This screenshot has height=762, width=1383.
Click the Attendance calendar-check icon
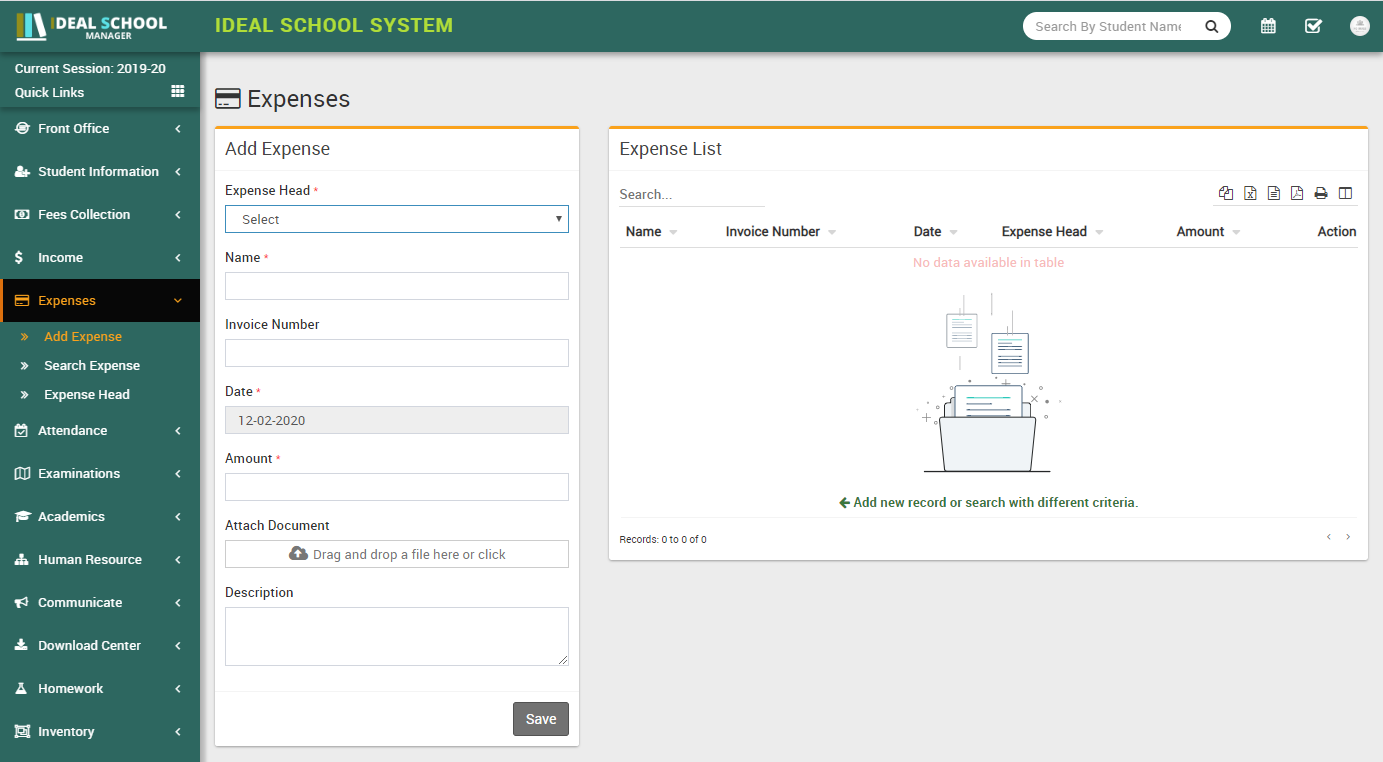tap(22, 430)
